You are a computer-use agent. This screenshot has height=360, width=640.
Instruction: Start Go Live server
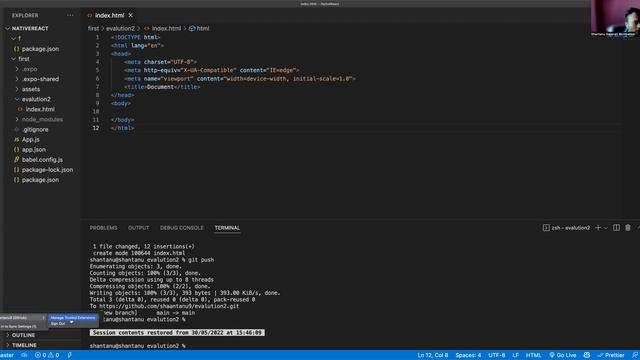pyautogui.click(x=562, y=355)
